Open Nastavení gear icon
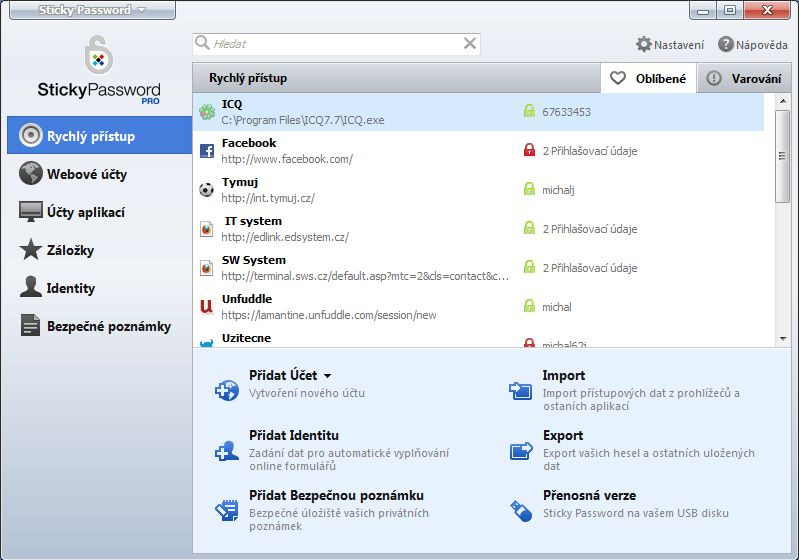Screen dimensions: 799x560 click(644, 44)
